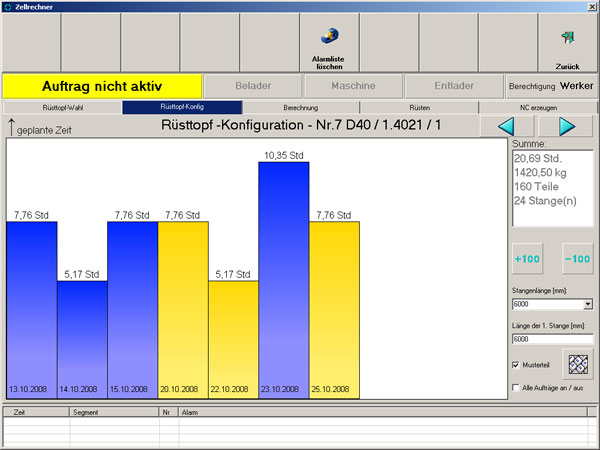Screen dimensions: 600x450
Task: Enable Alle Aufträge an / aus checkbox
Action: 516,388
